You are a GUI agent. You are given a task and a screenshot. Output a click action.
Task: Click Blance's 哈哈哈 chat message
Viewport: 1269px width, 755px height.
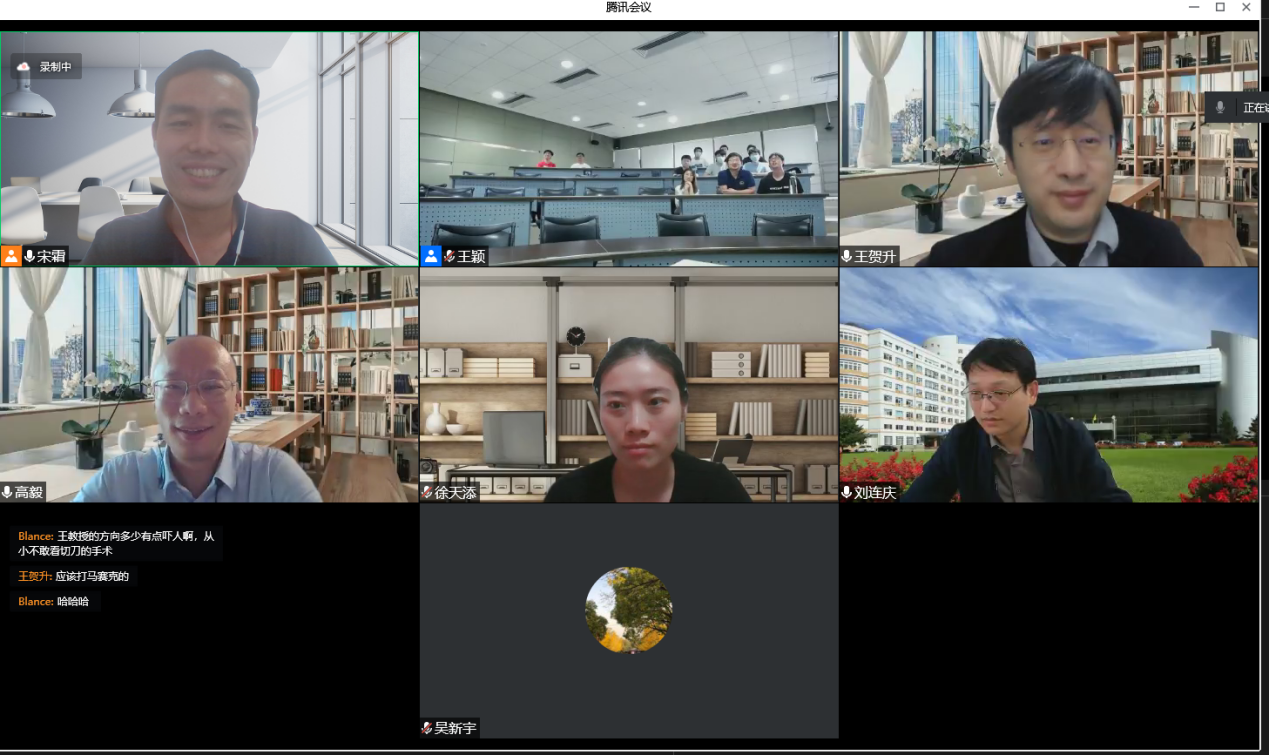54,601
